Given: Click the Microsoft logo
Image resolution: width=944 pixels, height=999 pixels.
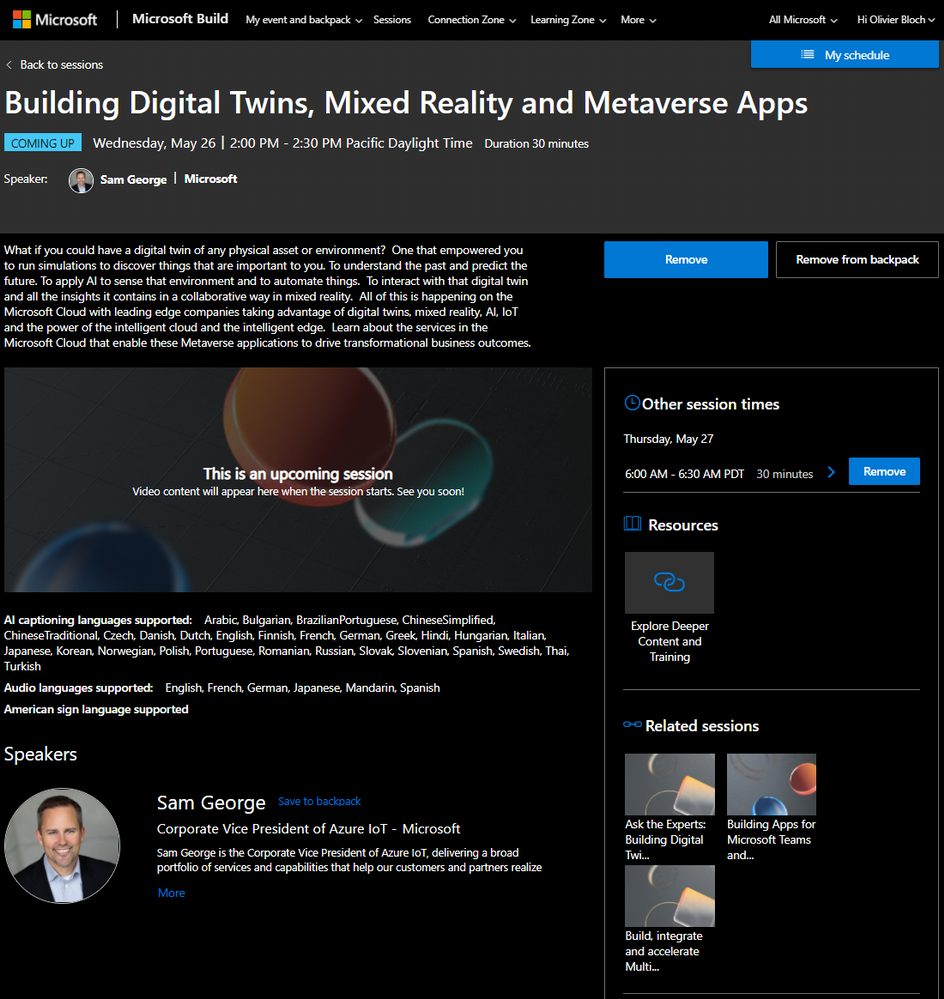Looking at the screenshot, I should click(x=55, y=19).
